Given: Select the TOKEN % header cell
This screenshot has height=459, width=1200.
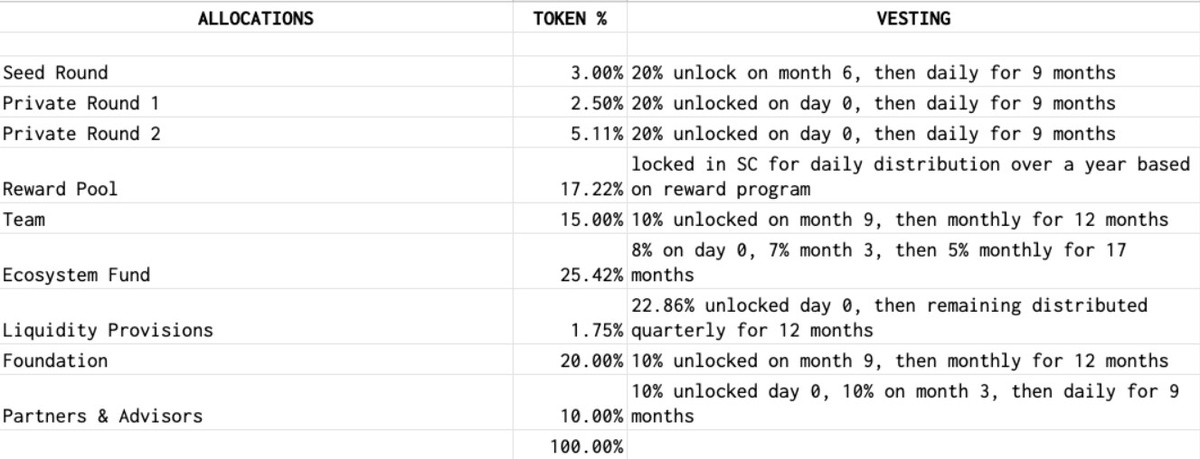Looking at the screenshot, I should point(571,18).
